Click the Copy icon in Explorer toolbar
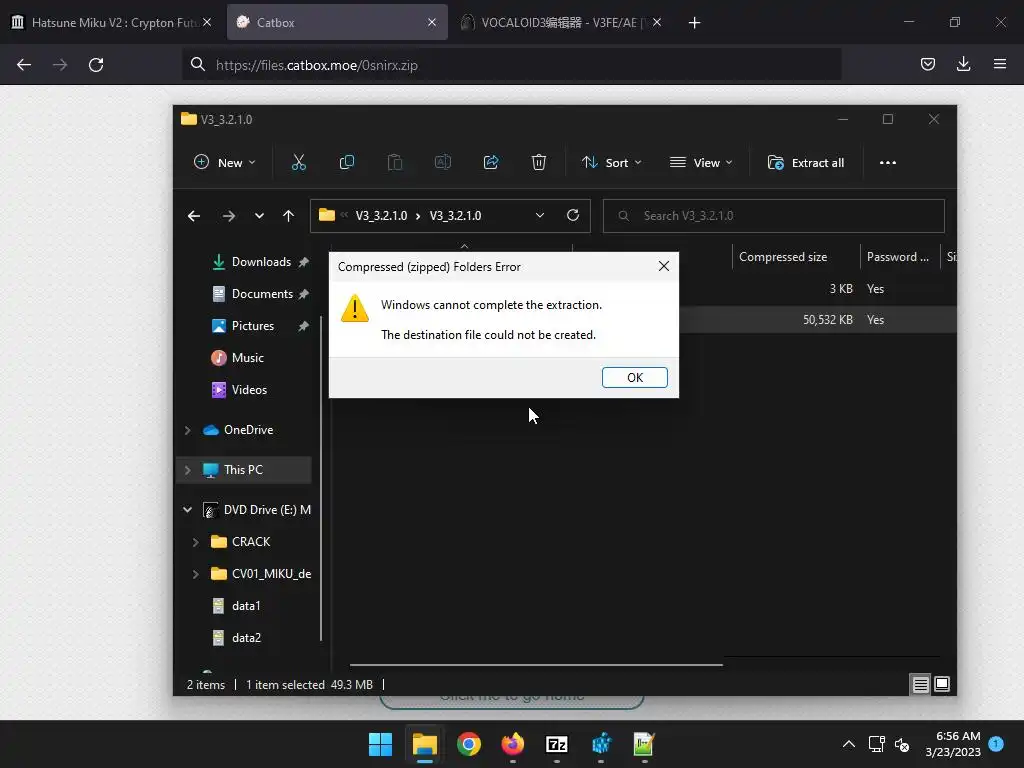Screen dimensions: 1024x768 click(x=347, y=163)
